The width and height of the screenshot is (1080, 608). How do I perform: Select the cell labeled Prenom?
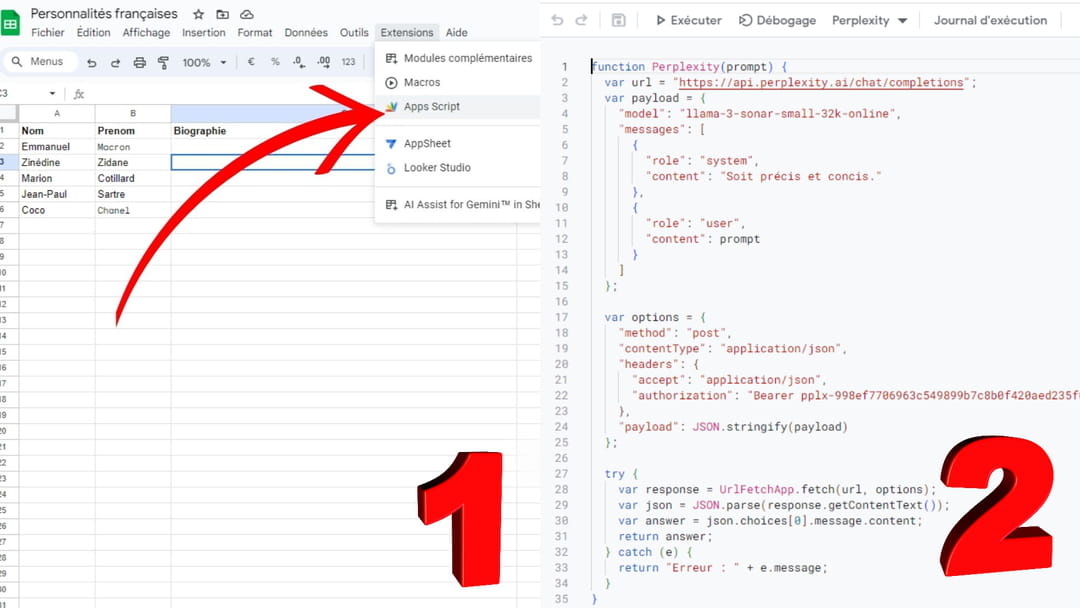point(133,131)
